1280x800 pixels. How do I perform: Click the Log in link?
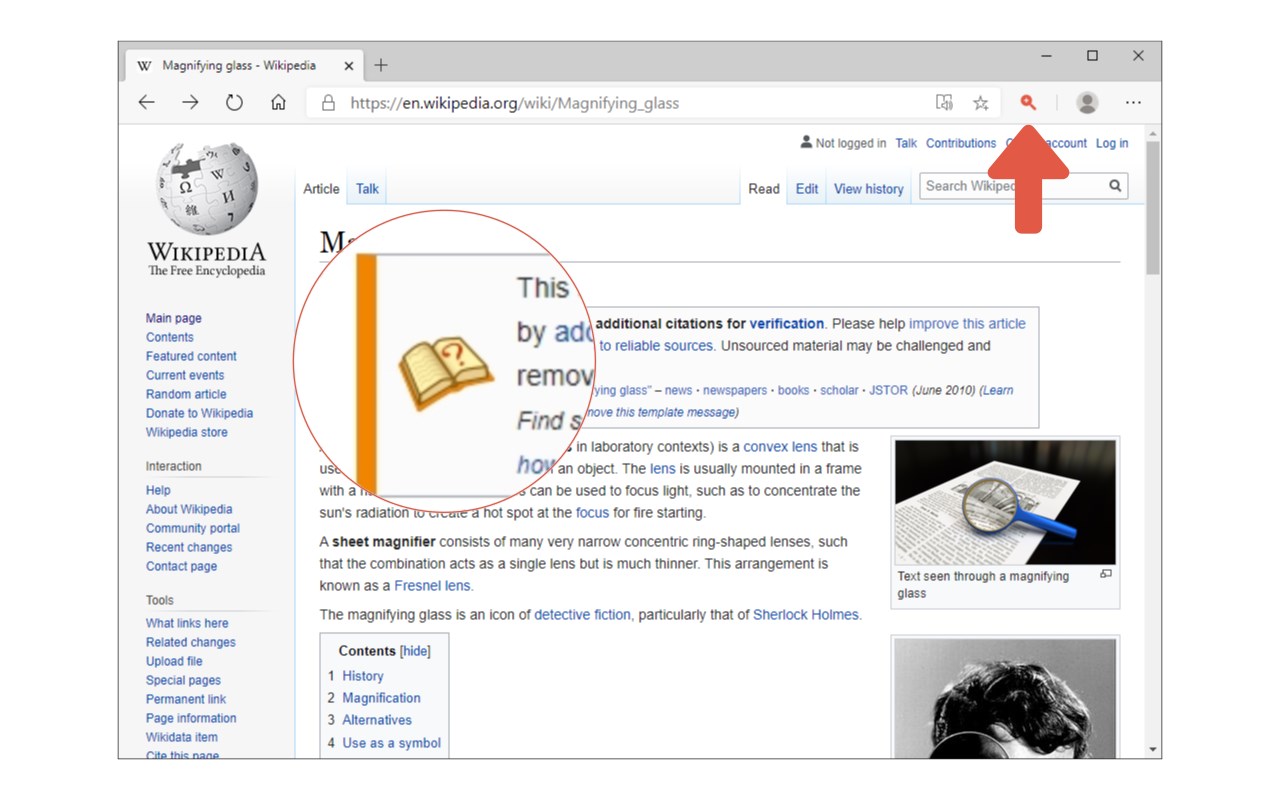click(x=1112, y=144)
